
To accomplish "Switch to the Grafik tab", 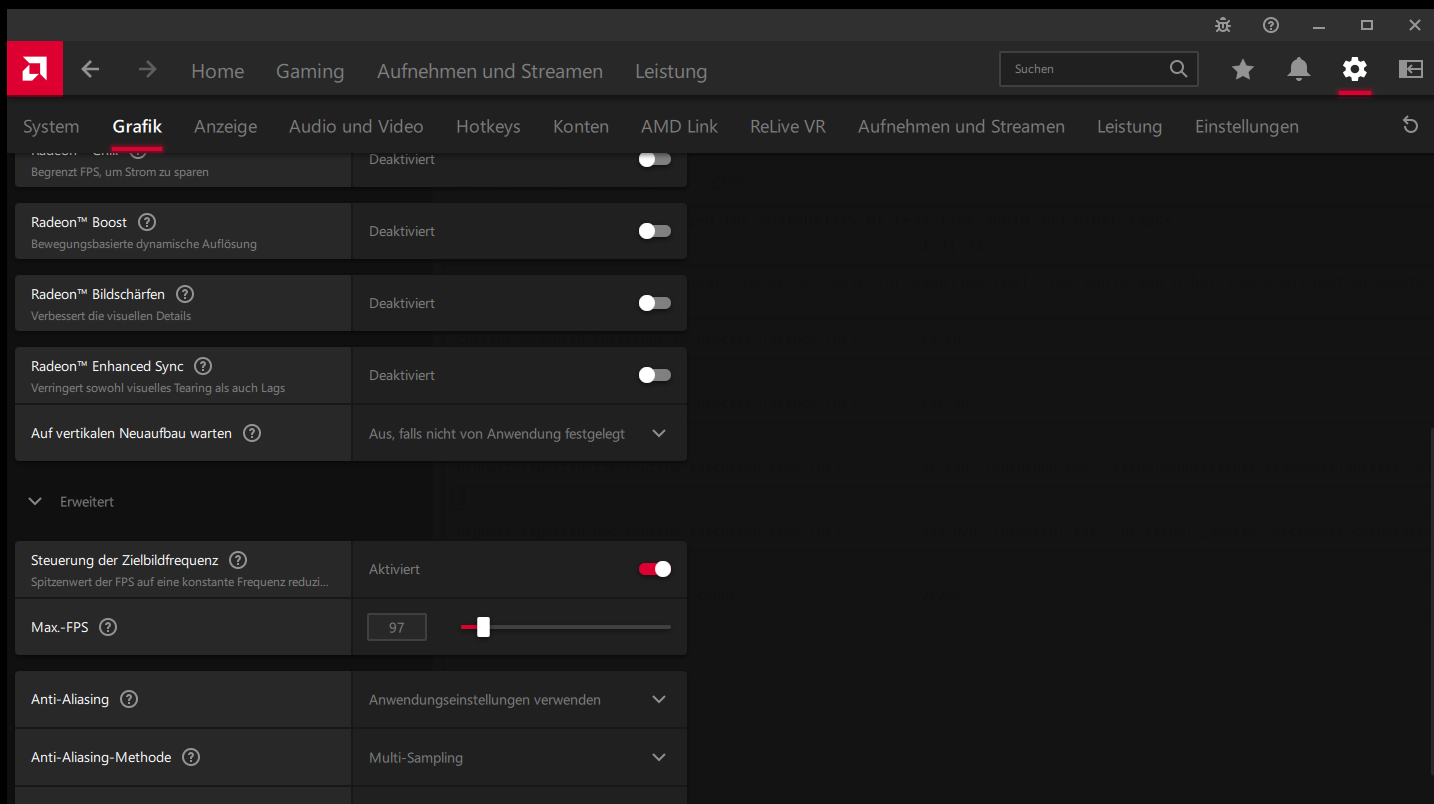I will (x=137, y=126).
